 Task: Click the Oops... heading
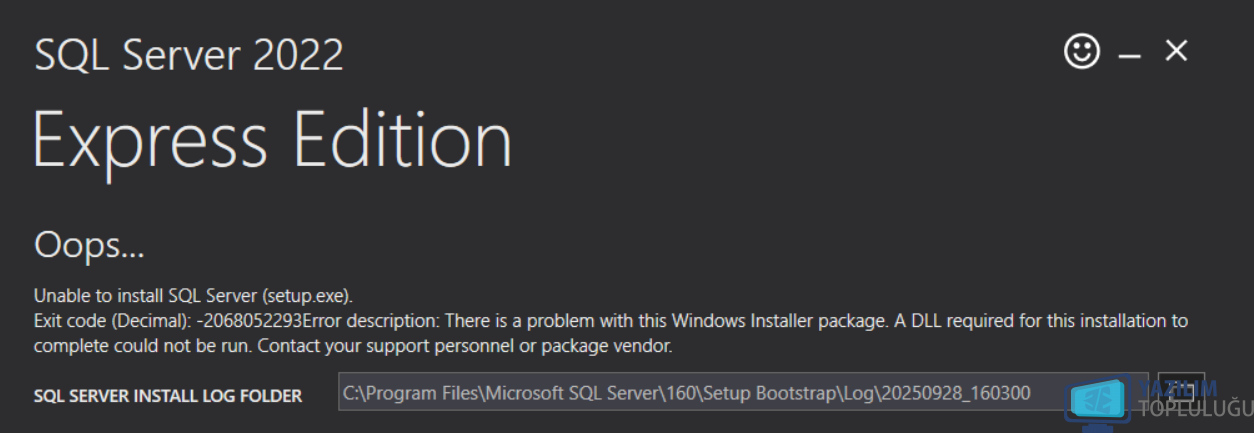point(89,244)
